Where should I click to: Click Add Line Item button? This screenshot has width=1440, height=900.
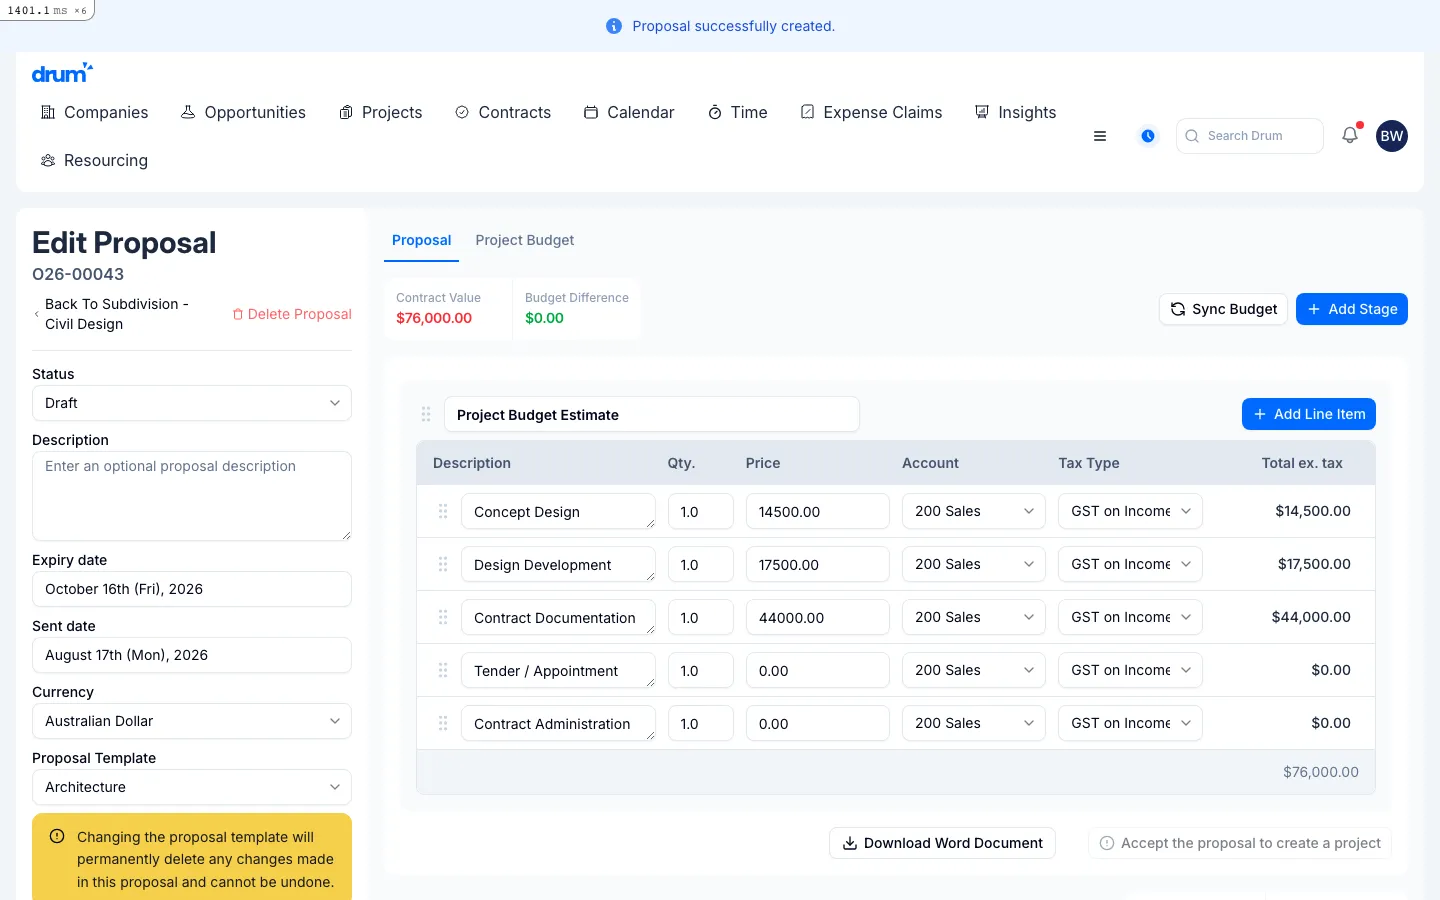(x=1309, y=414)
